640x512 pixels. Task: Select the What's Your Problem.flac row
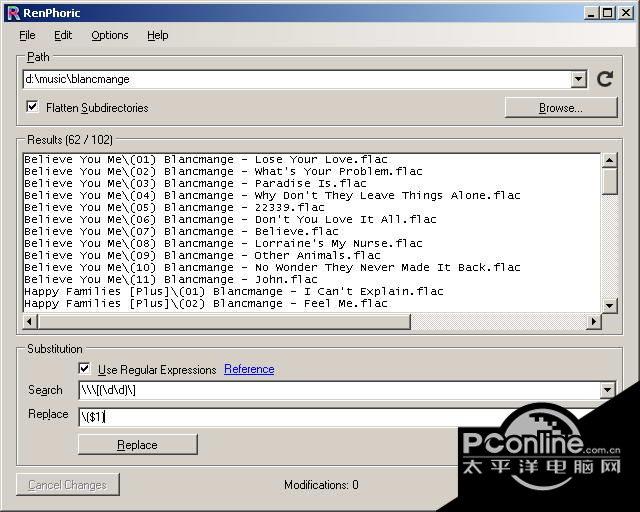pyautogui.click(x=312, y=171)
